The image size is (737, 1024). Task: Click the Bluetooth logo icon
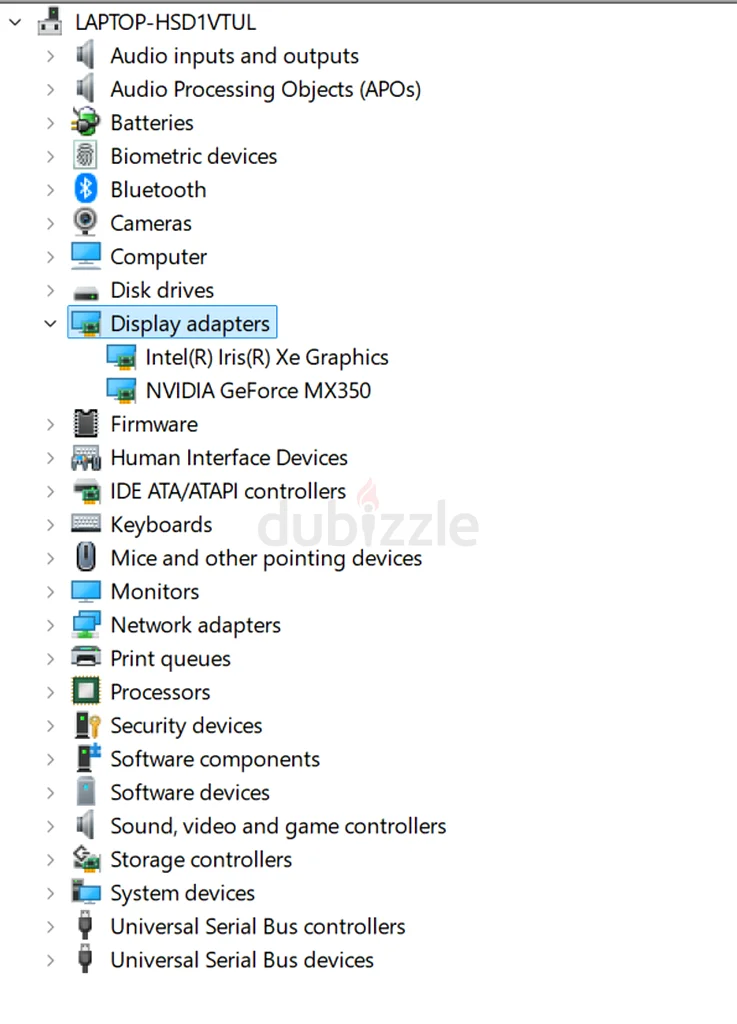pos(86,189)
